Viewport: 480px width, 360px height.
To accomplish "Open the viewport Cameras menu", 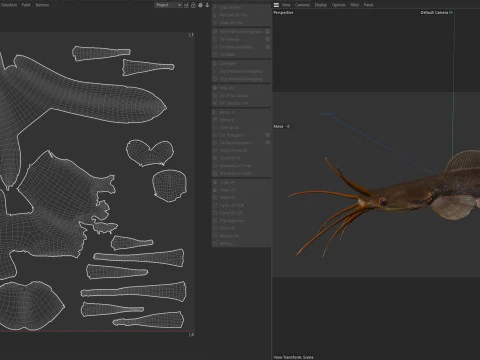I will 302,5.
